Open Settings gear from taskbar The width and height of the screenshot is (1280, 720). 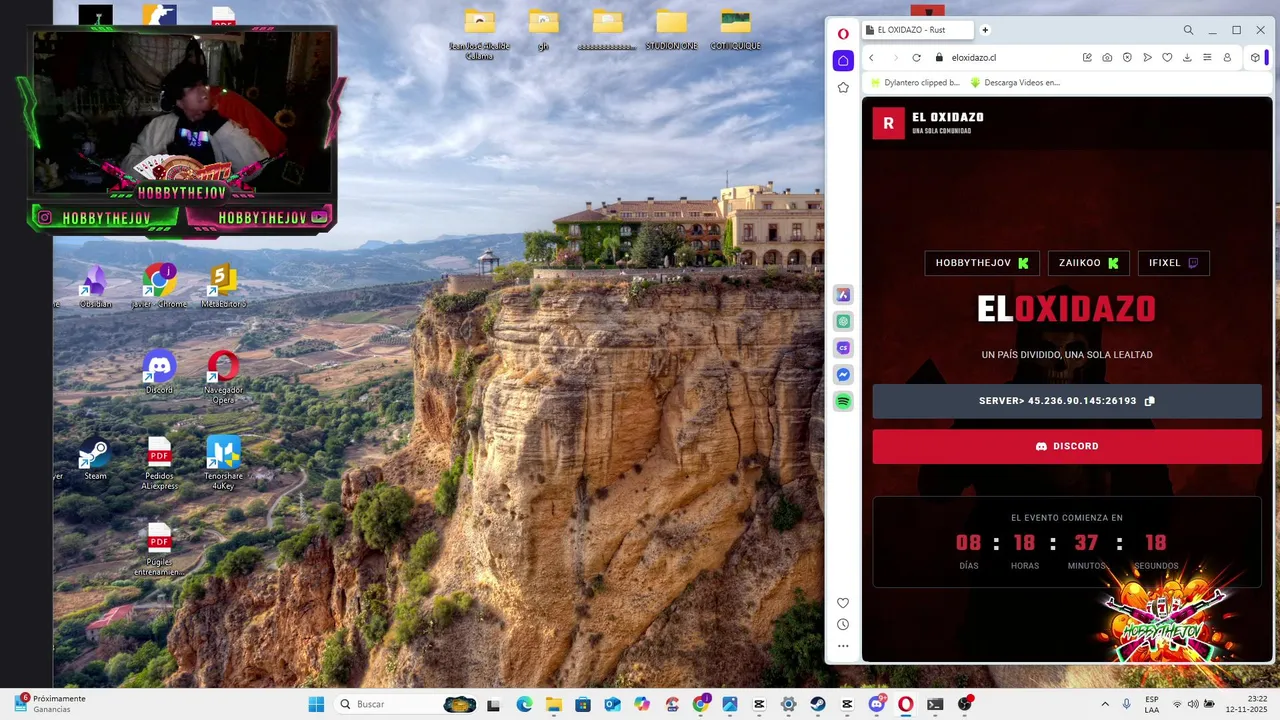(x=788, y=704)
